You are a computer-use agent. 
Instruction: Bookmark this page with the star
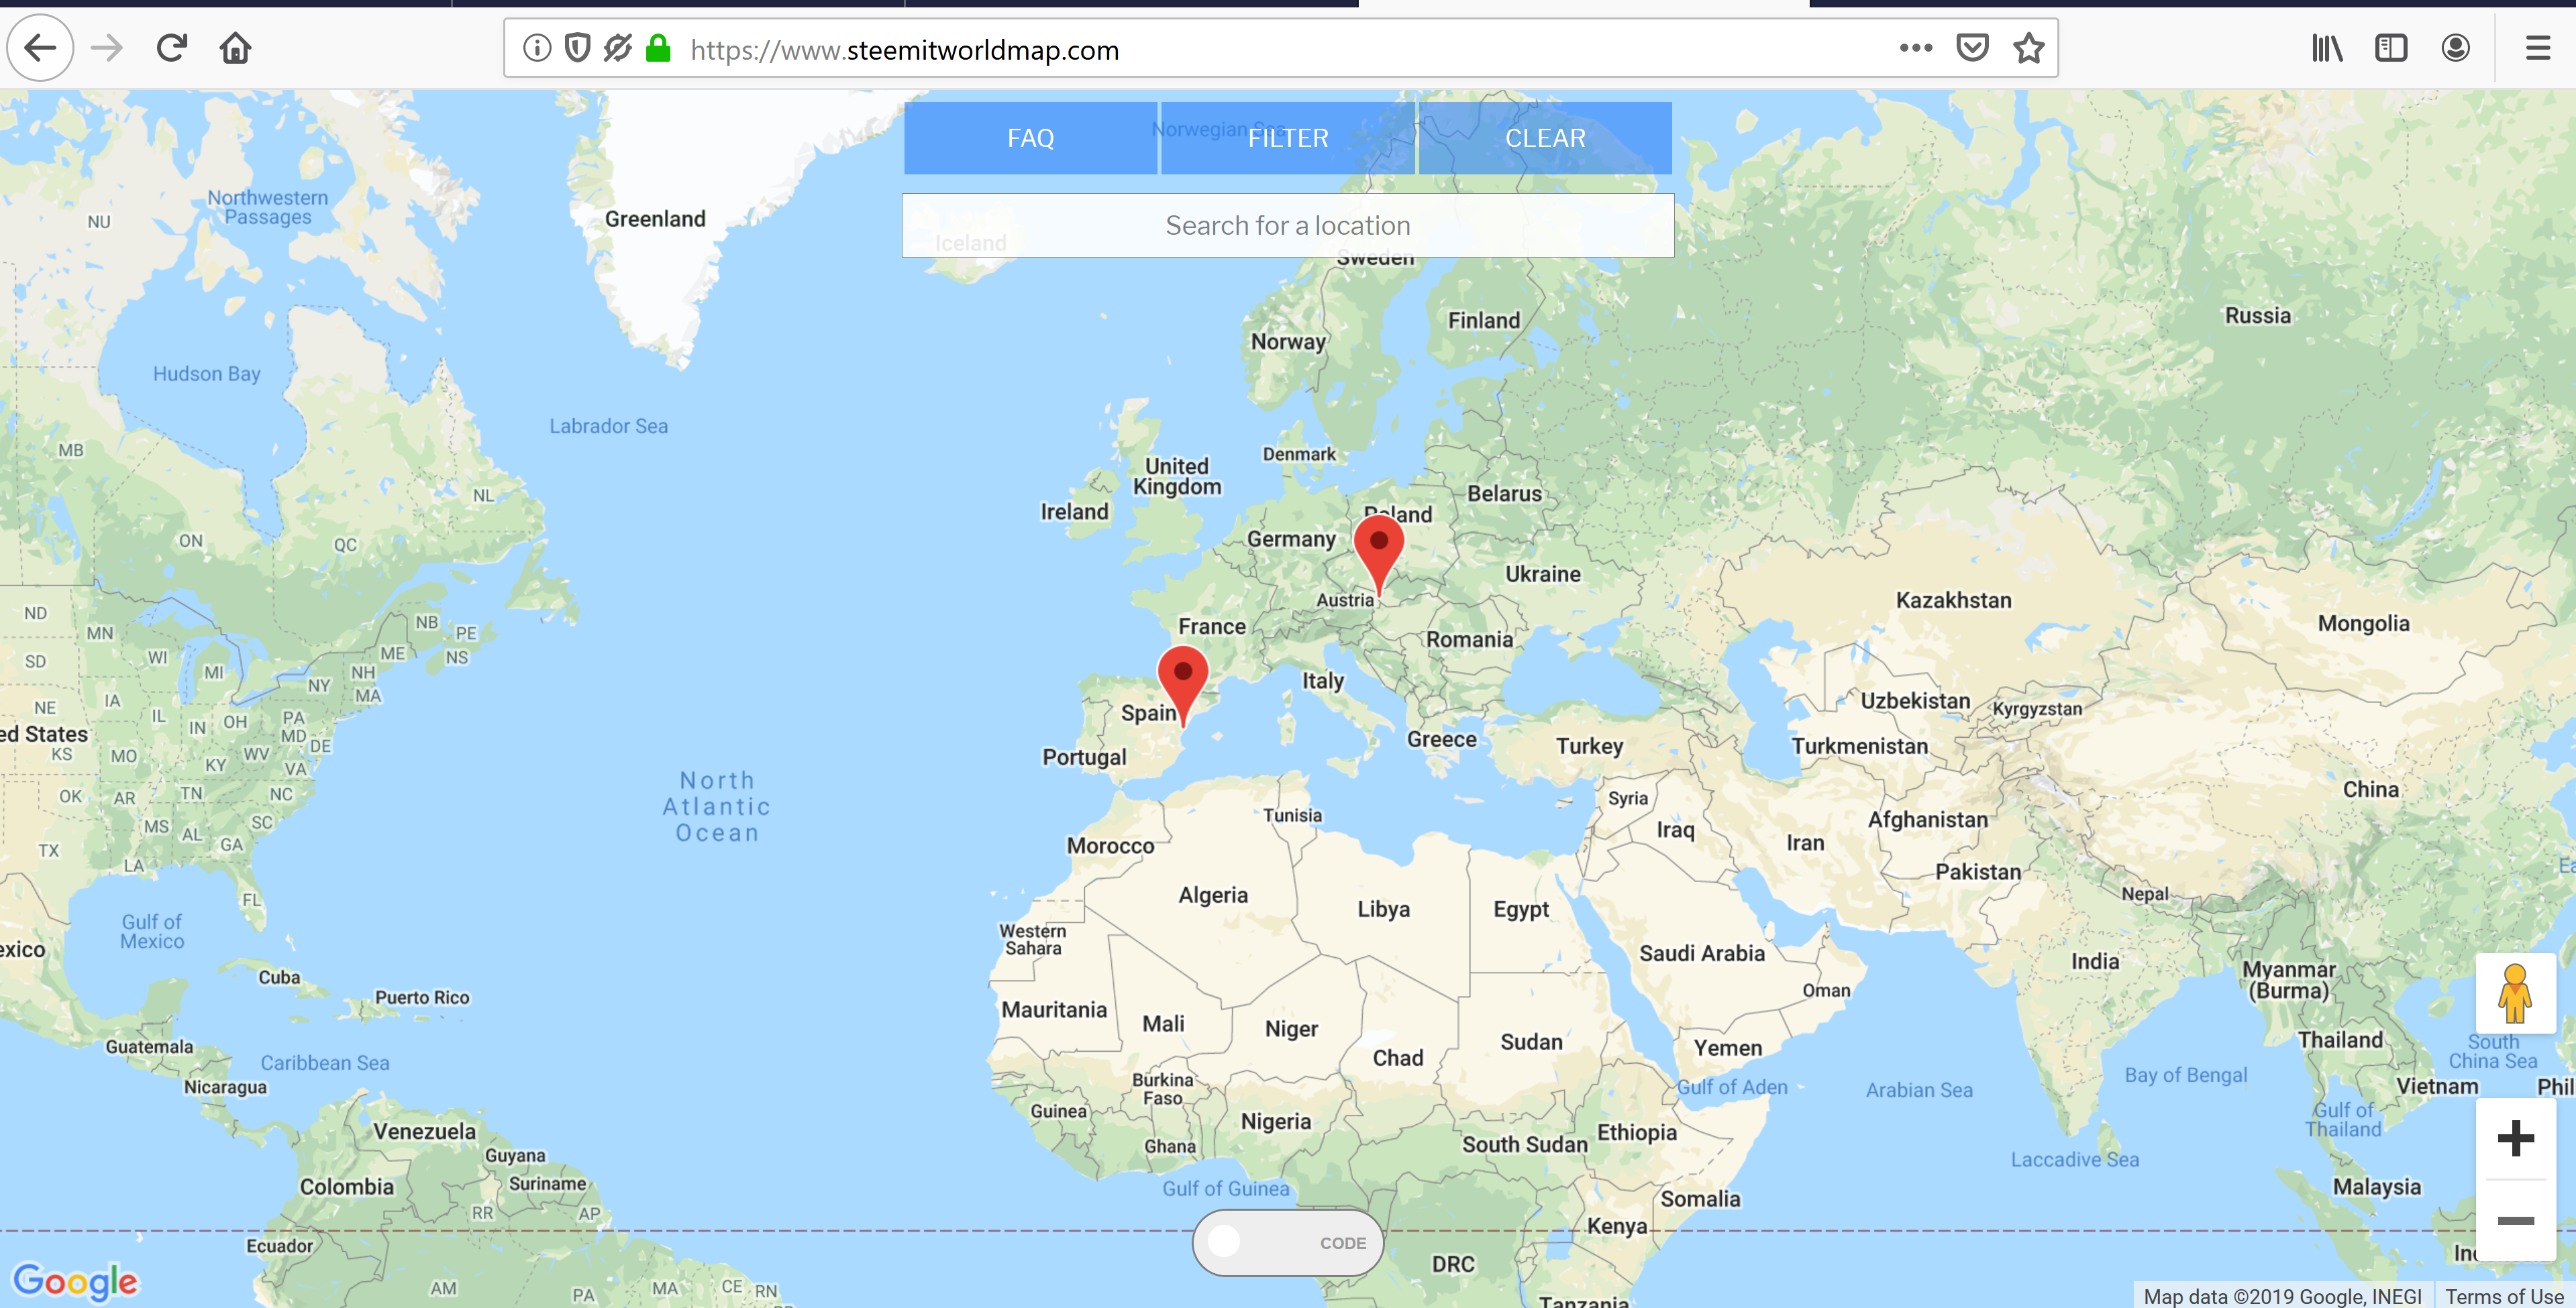[2029, 48]
